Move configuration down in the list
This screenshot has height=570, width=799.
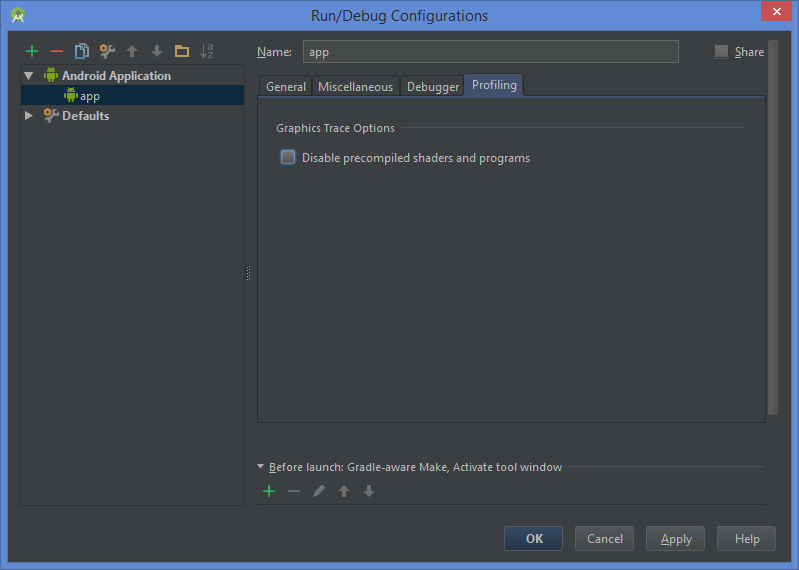pos(157,51)
